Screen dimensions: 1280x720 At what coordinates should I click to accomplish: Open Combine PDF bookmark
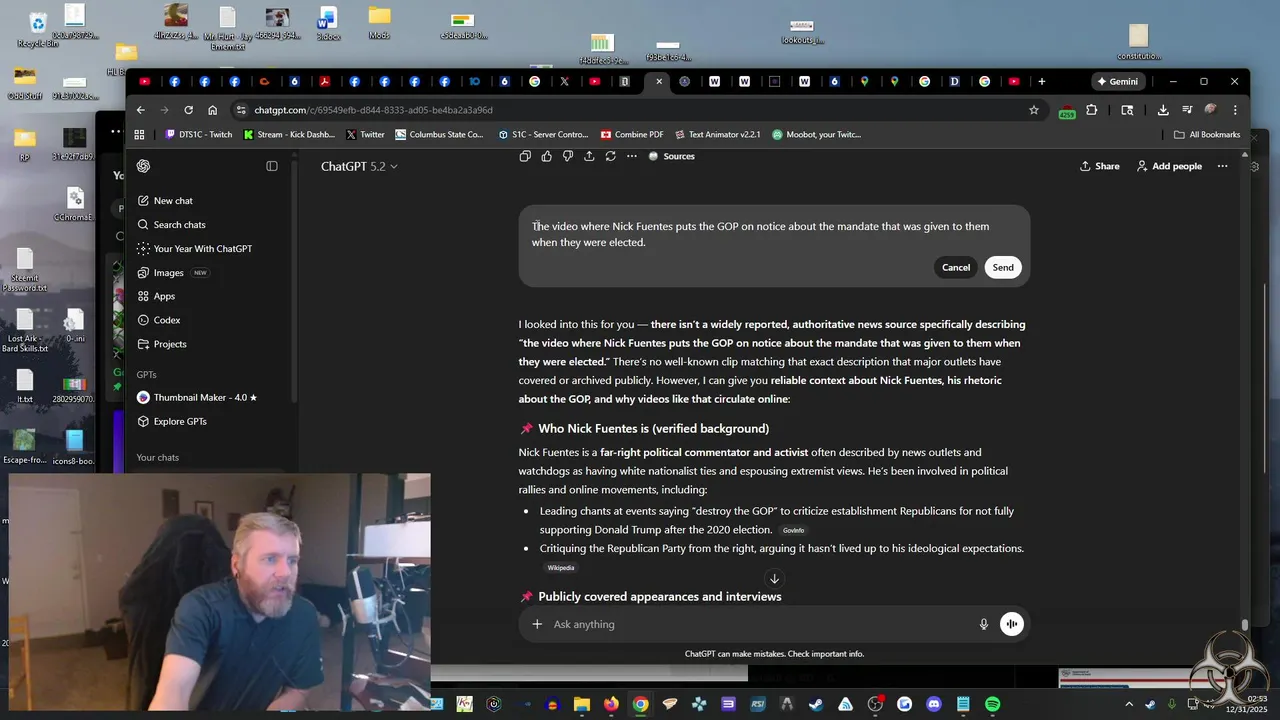[632, 134]
